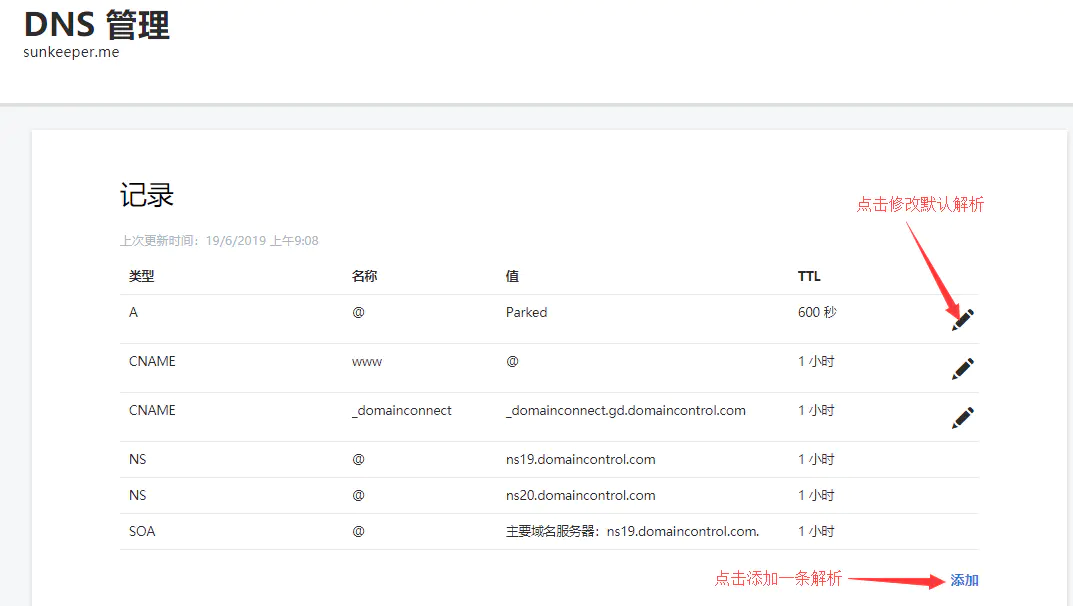Image resolution: width=1073 pixels, height=606 pixels.
Task: Click the SOA record type cell
Action: click(x=142, y=531)
